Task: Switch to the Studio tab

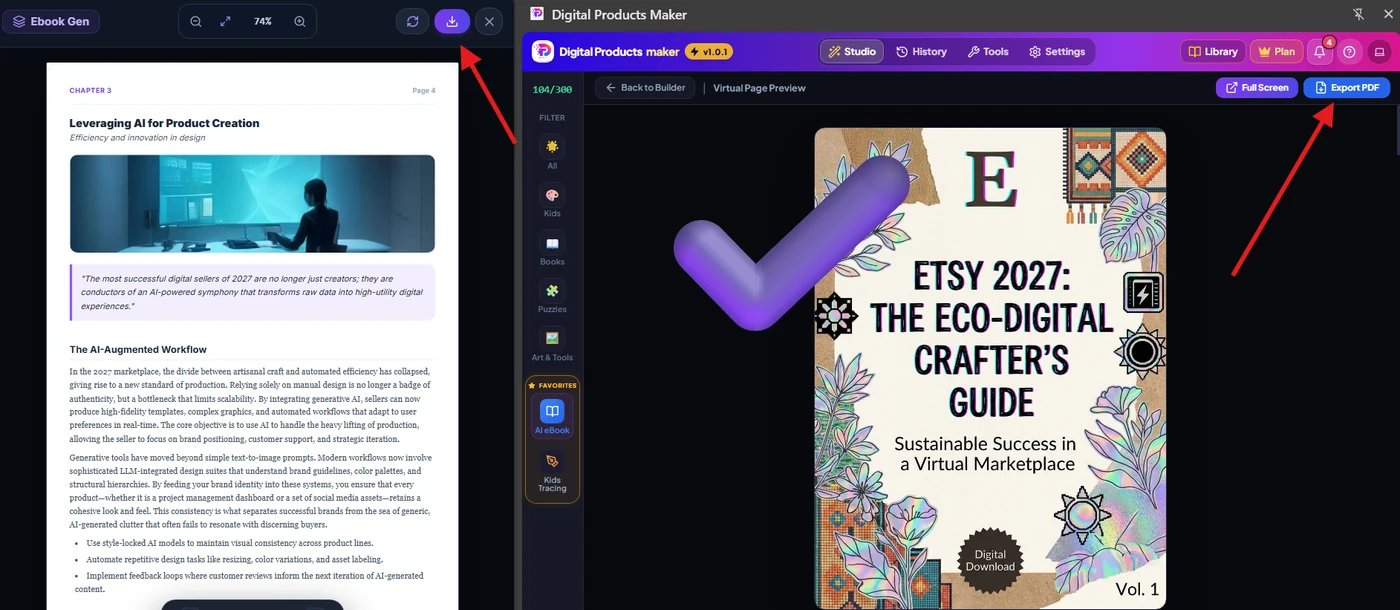Action: 852,51
